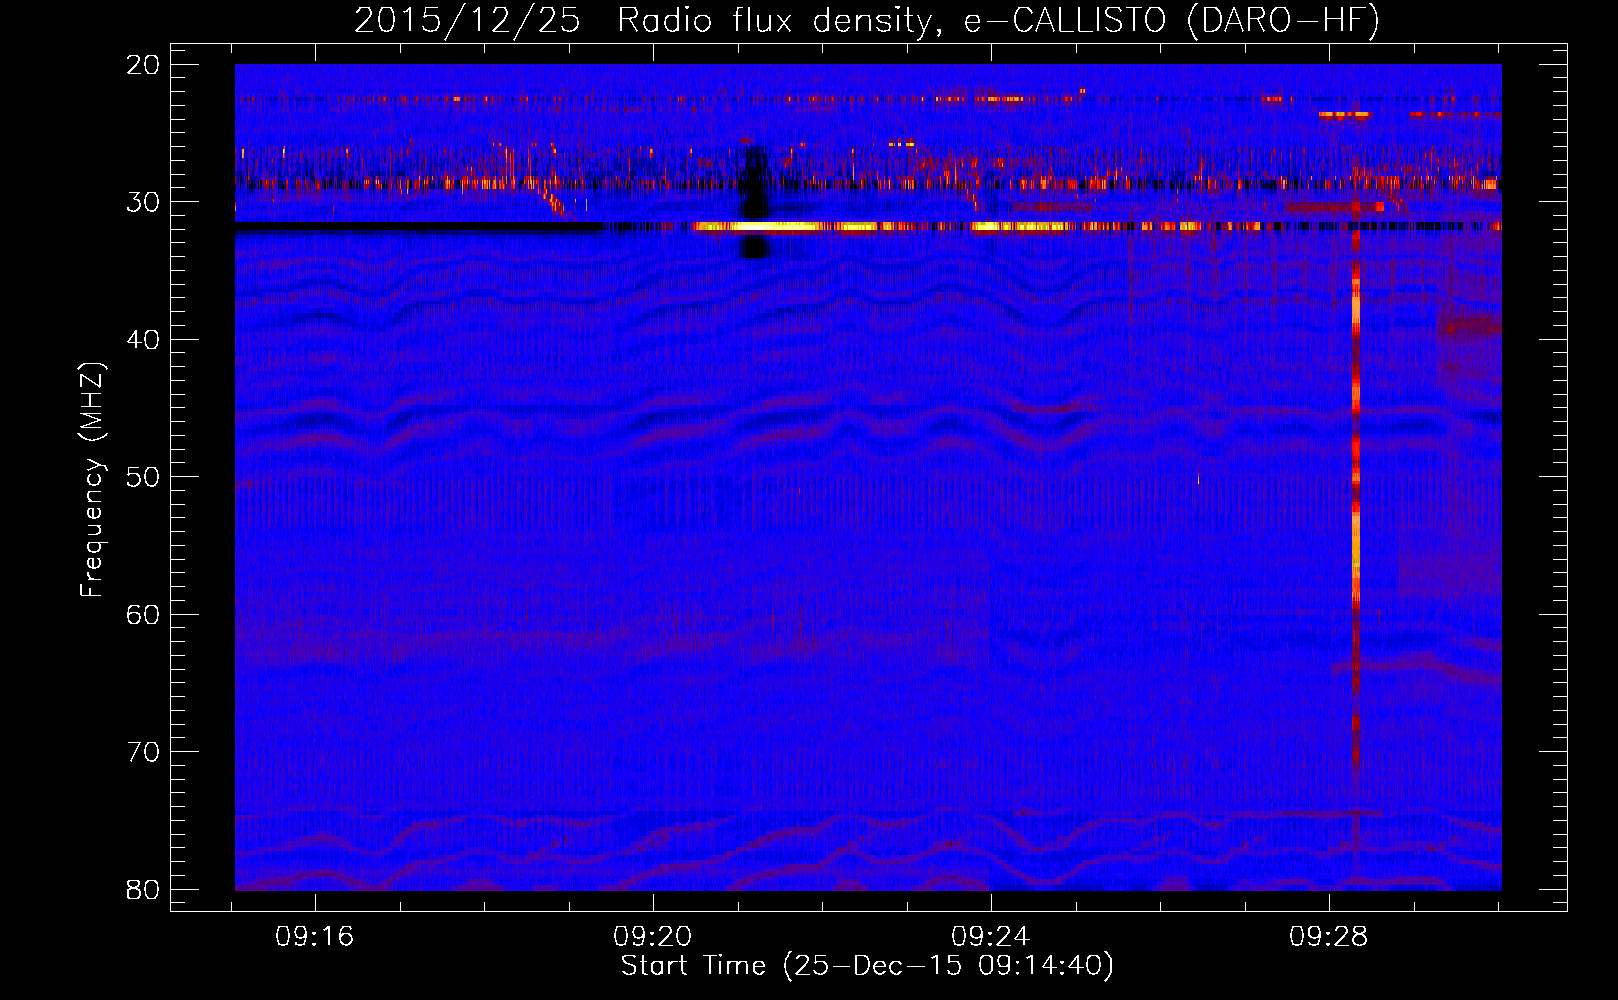1618x1000 pixels.
Task: Click the date '2015/12/25' in the title
Action: coord(467,20)
